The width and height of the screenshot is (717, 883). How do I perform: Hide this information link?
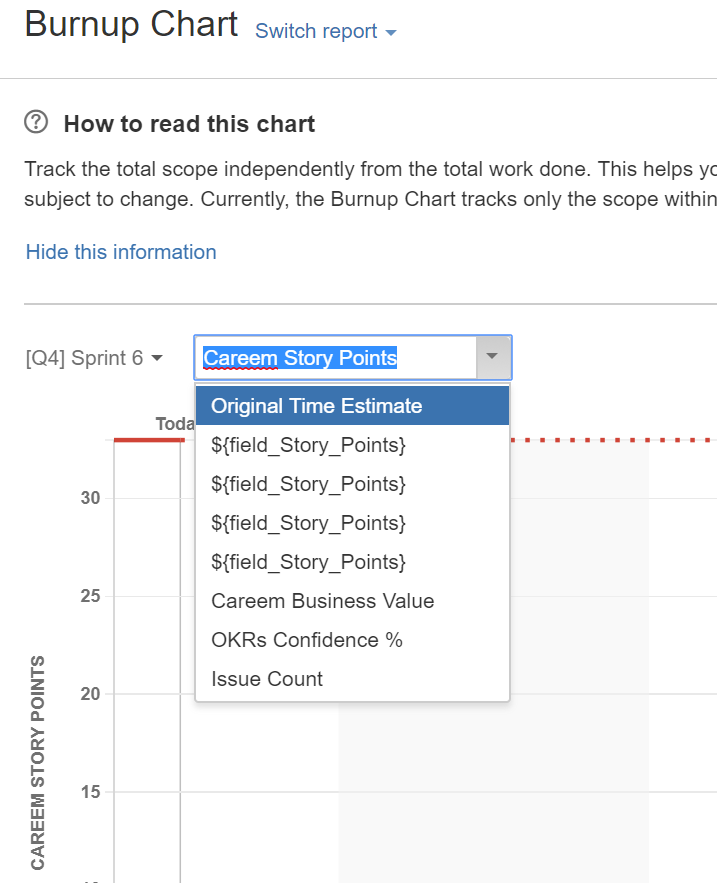click(121, 252)
